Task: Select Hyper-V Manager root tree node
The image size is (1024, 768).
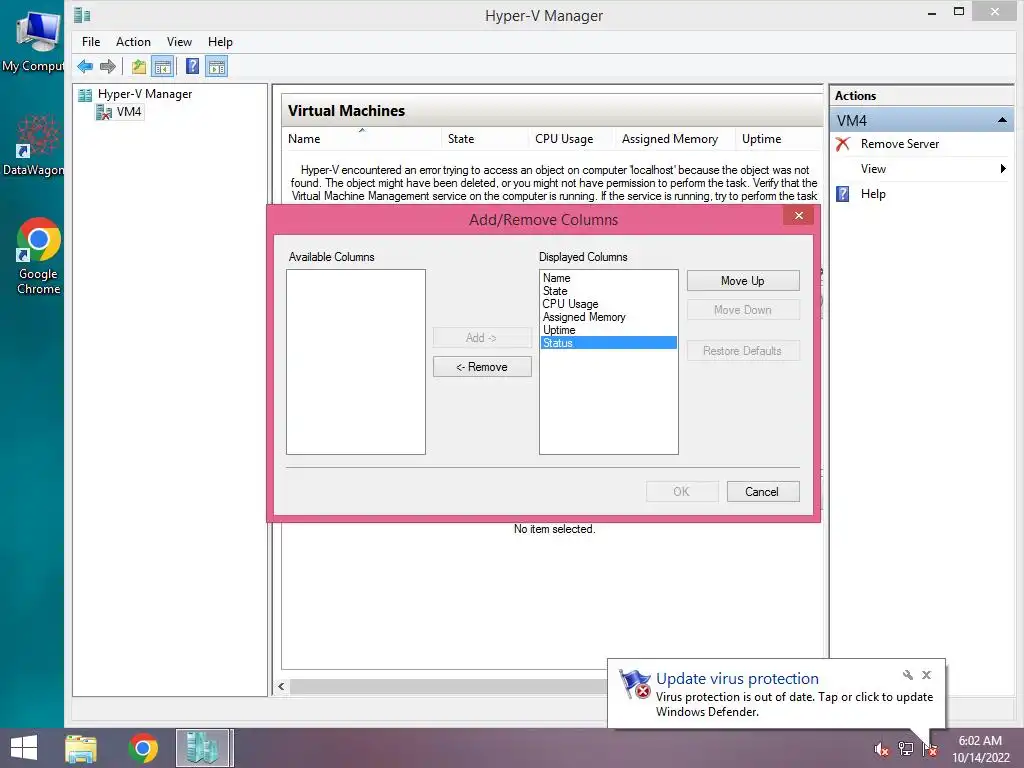Action: pos(145,94)
